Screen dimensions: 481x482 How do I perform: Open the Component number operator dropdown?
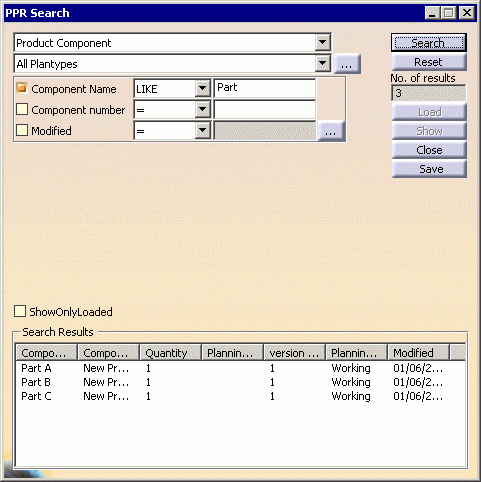[x=203, y=109]
